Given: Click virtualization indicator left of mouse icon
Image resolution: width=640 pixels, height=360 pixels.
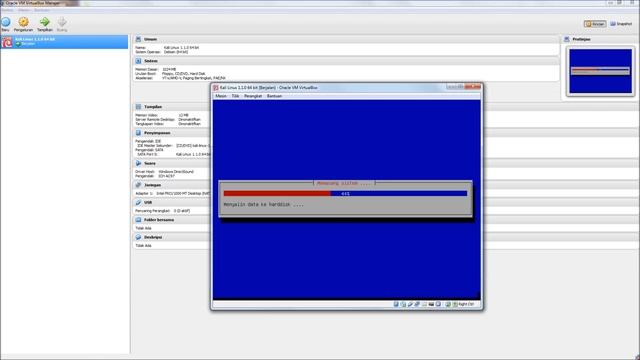Looking at the screenshot, I should [438, 304].
